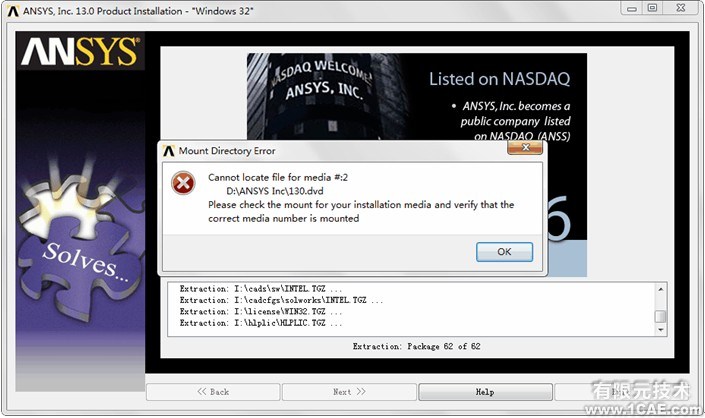Click the Next button
The width and height of the screenshot is (705, 418).
pos(349,392)
